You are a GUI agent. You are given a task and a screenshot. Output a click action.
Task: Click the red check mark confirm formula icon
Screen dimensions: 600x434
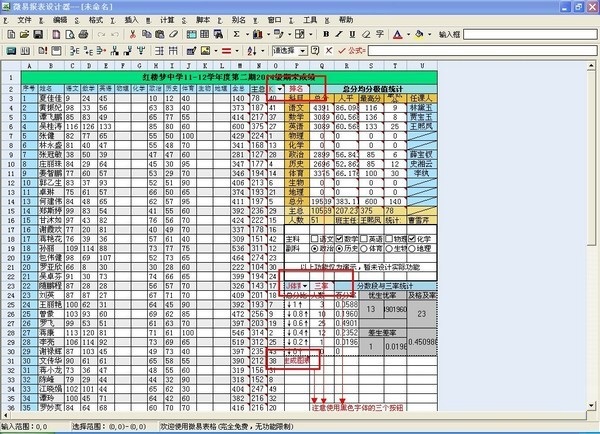click(x=342, y=51)
